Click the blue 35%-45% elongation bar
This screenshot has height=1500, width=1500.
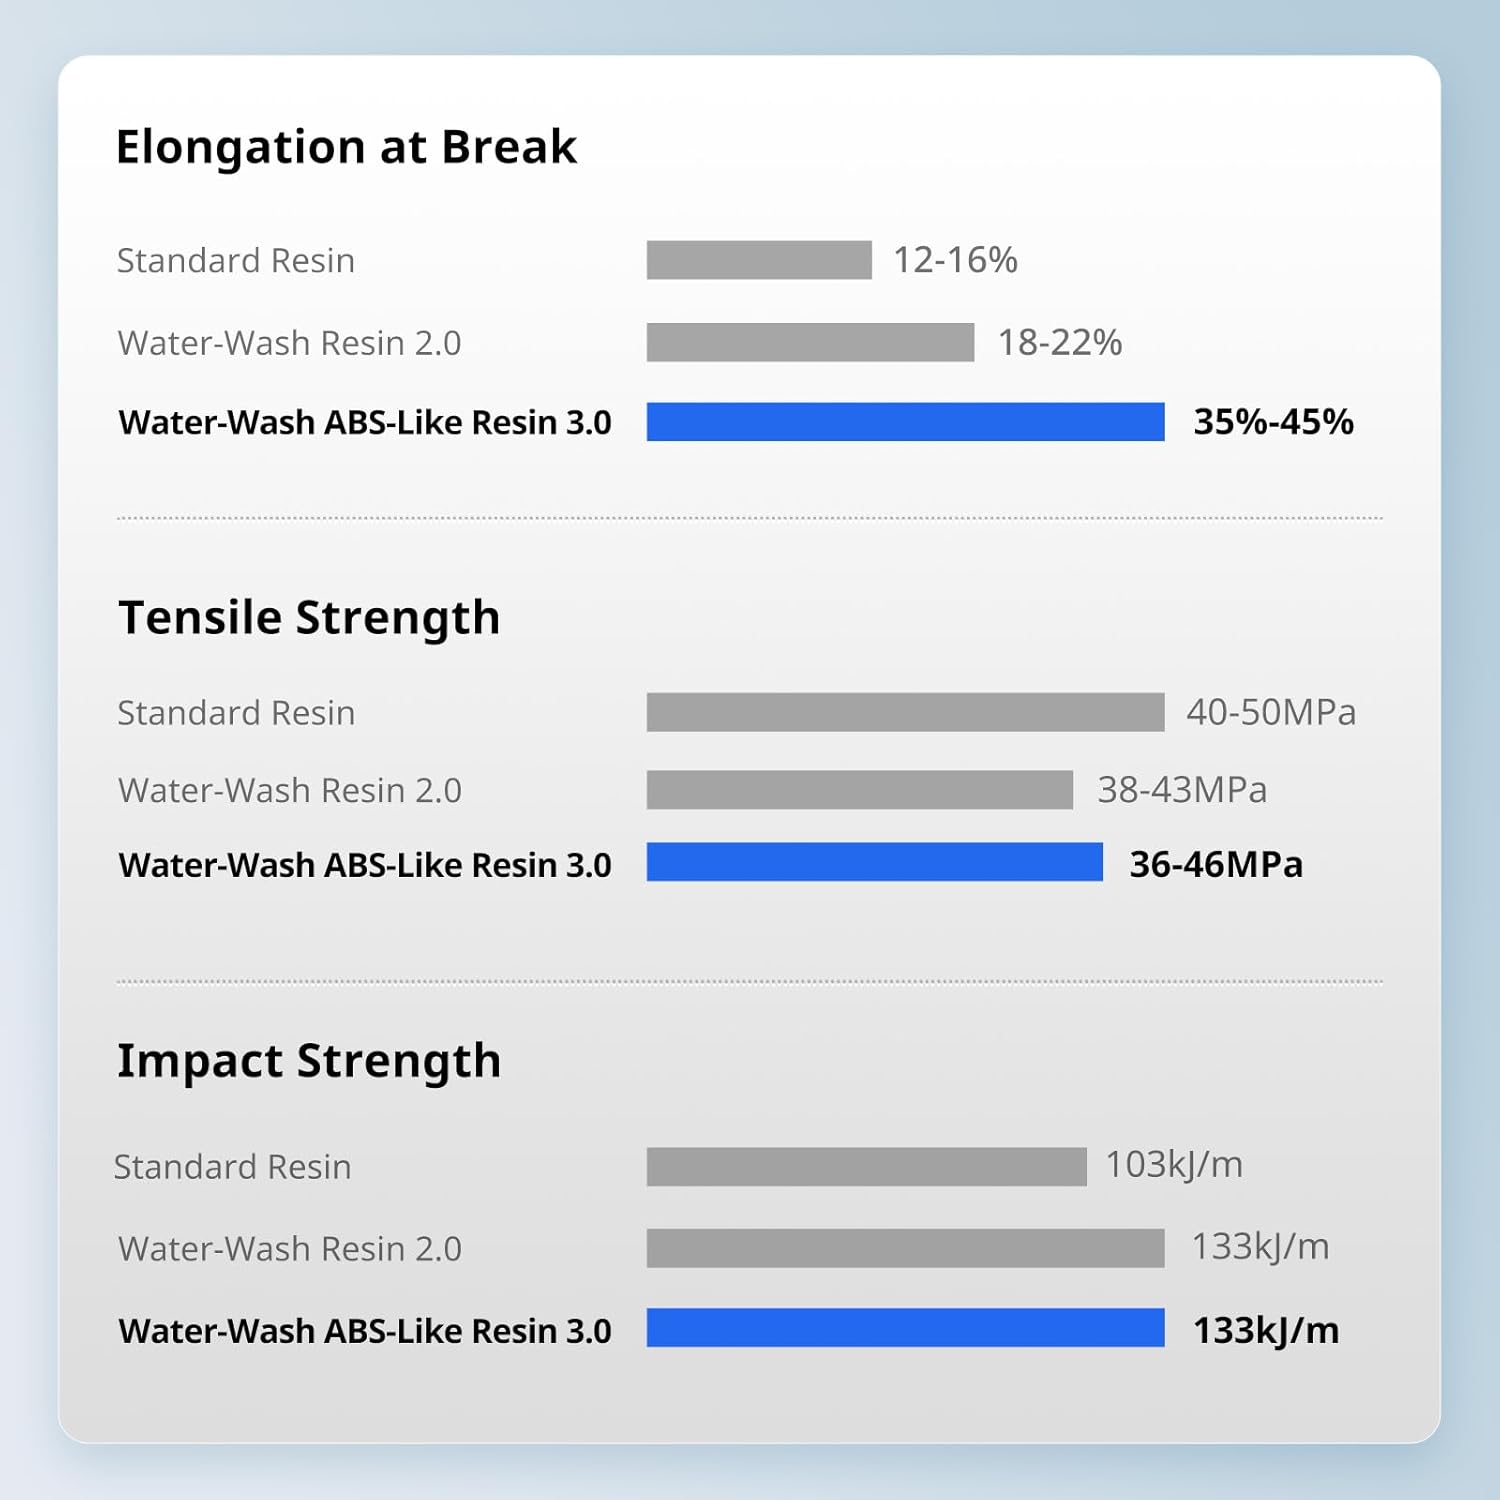(x=905, y=422)
